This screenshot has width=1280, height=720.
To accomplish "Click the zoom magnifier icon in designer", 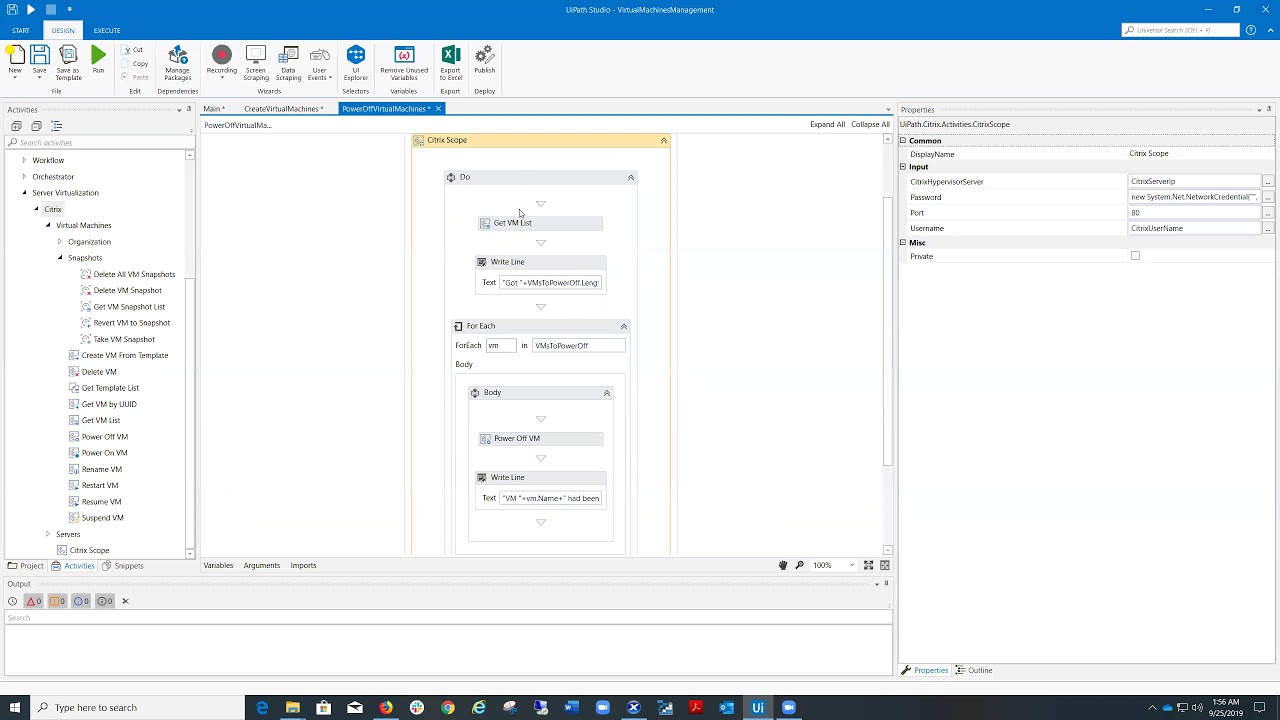I will 799,566.
